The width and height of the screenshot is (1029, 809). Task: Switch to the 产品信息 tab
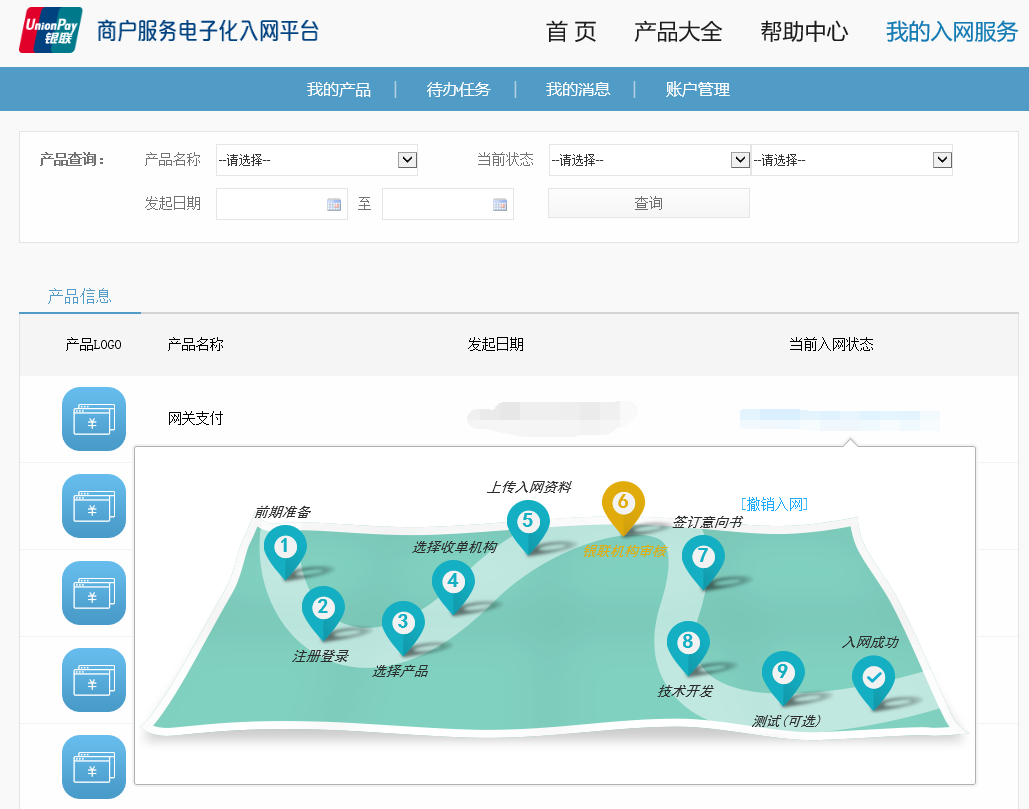coord(80,296)
